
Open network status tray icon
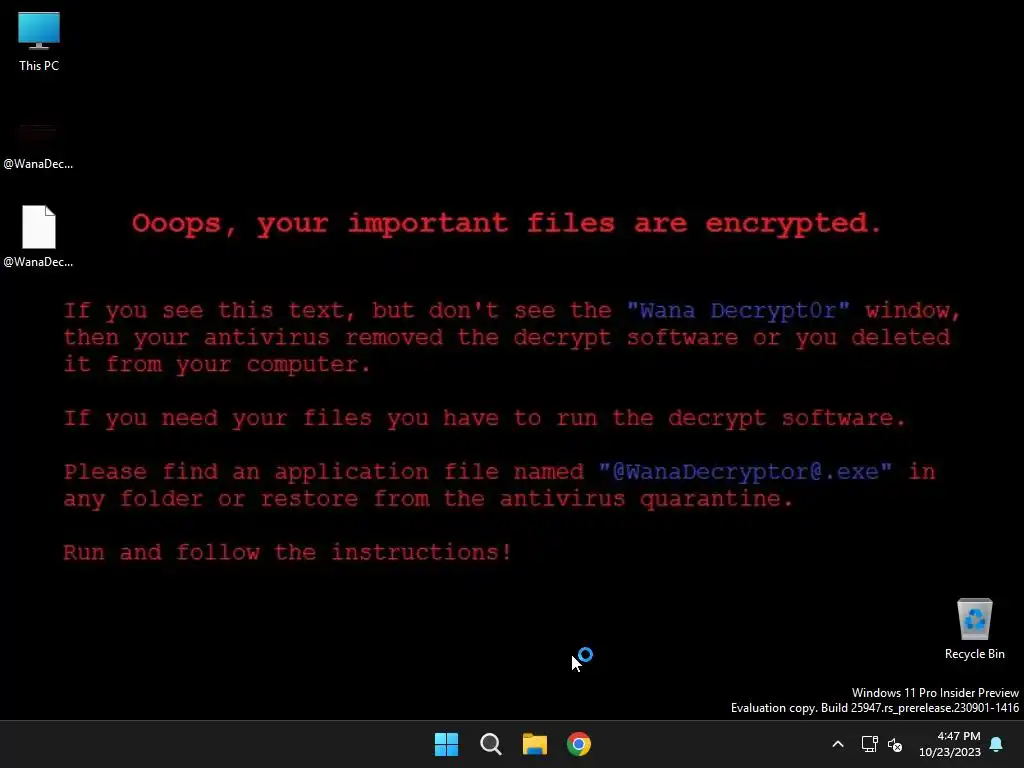(x=869, y=744)
